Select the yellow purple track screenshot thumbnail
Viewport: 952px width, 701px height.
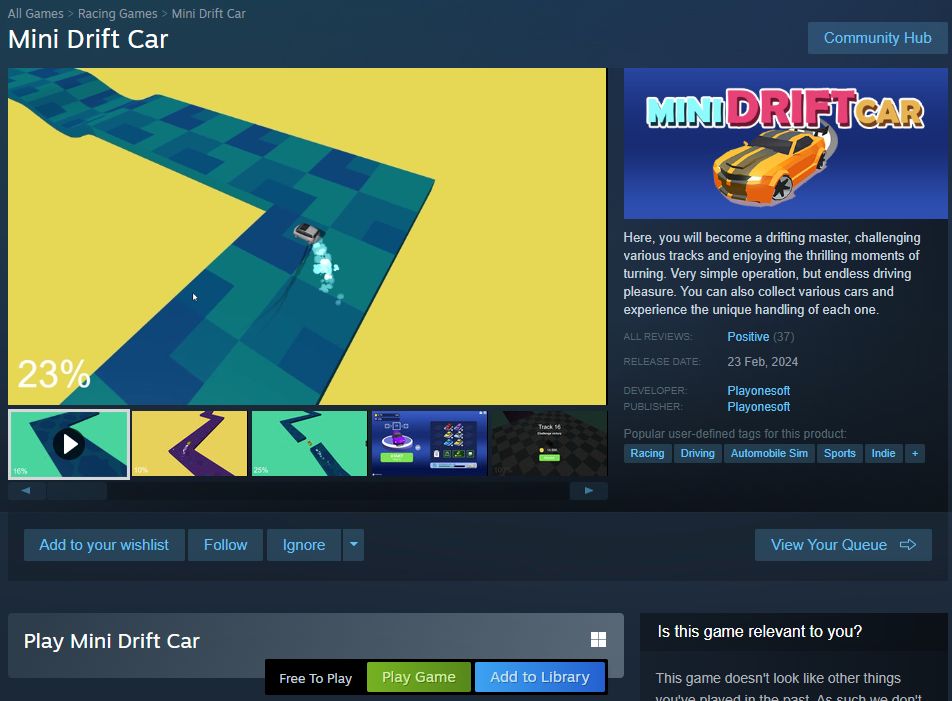(189, 444)
